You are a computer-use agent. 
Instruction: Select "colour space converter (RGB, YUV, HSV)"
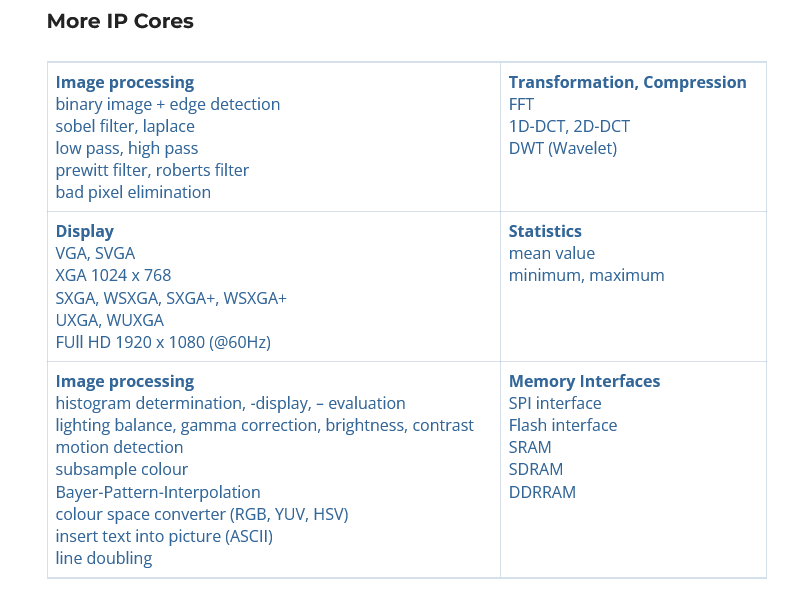click(202, 514)
